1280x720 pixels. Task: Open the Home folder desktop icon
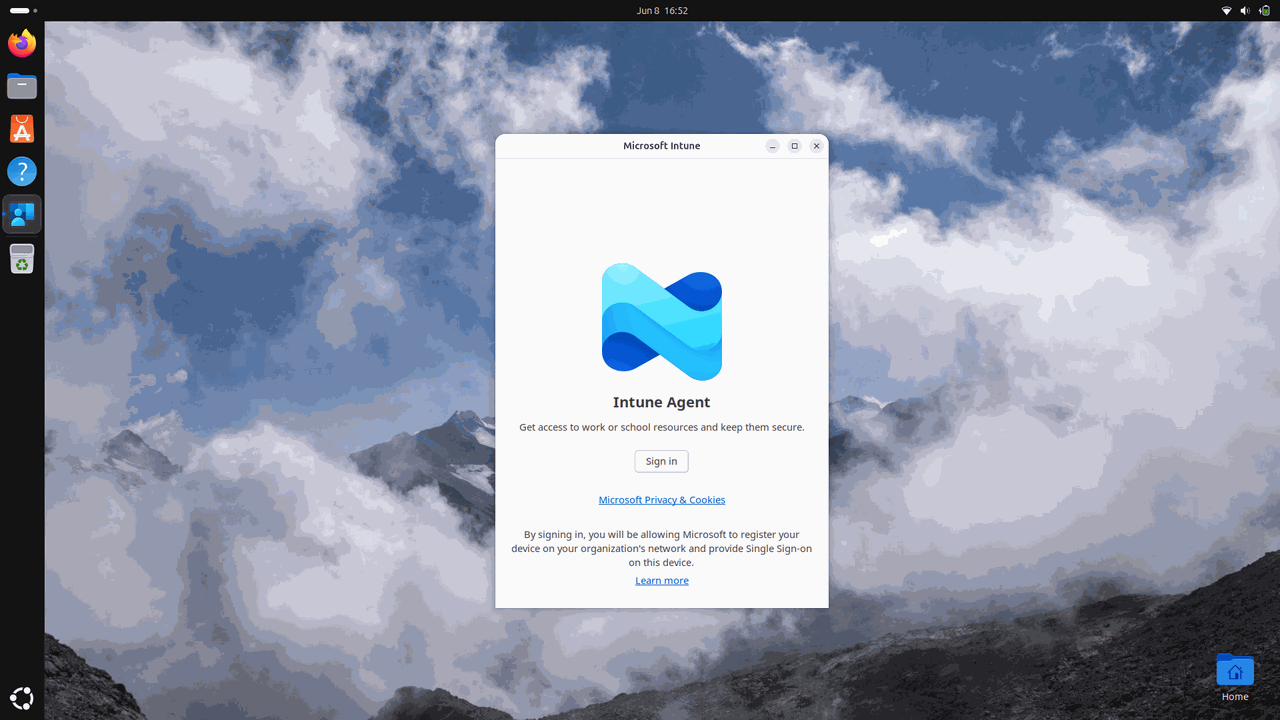1235,678
